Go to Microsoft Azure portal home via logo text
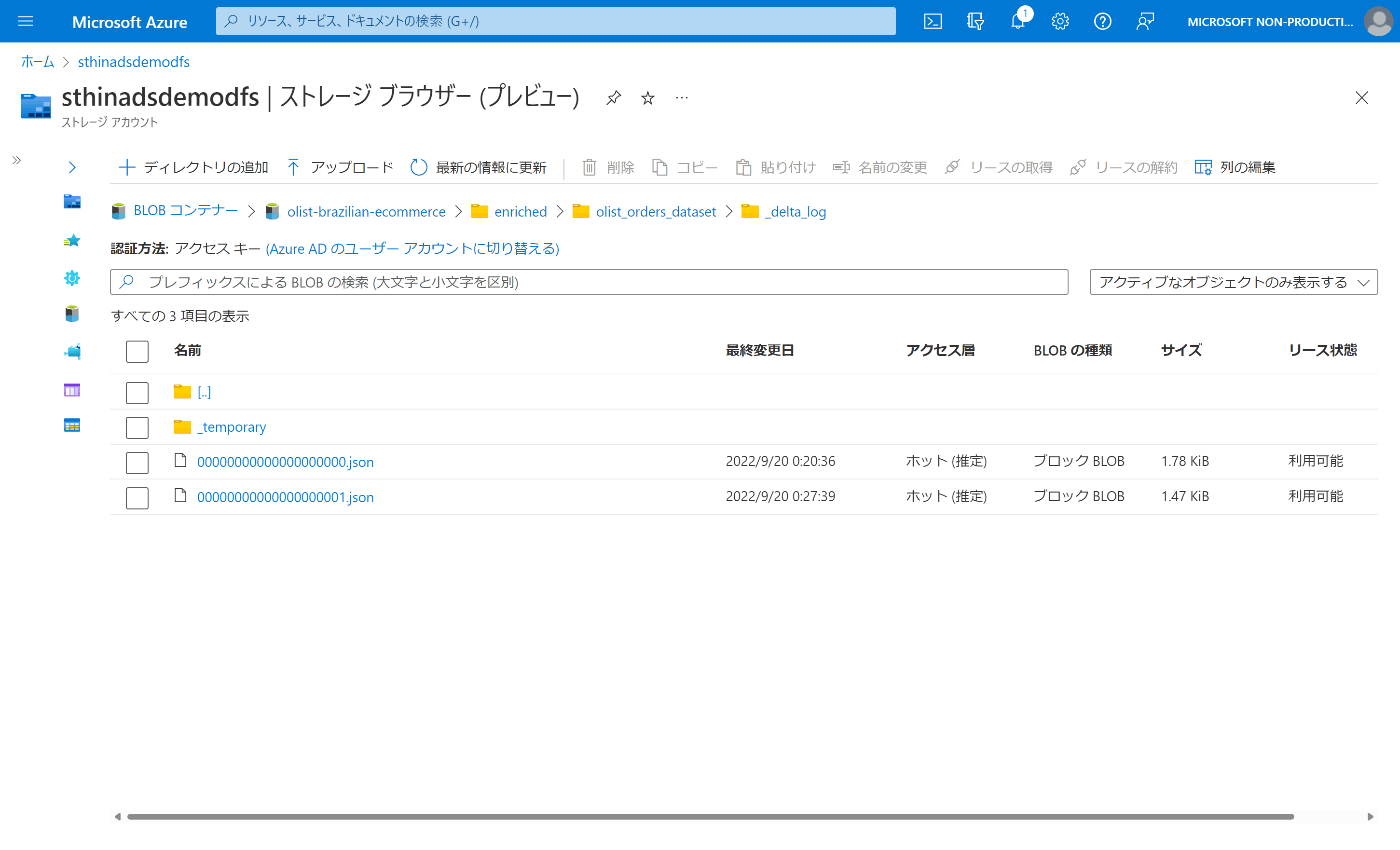This screenshot has height=850, width=1400. tap(130, 21)
